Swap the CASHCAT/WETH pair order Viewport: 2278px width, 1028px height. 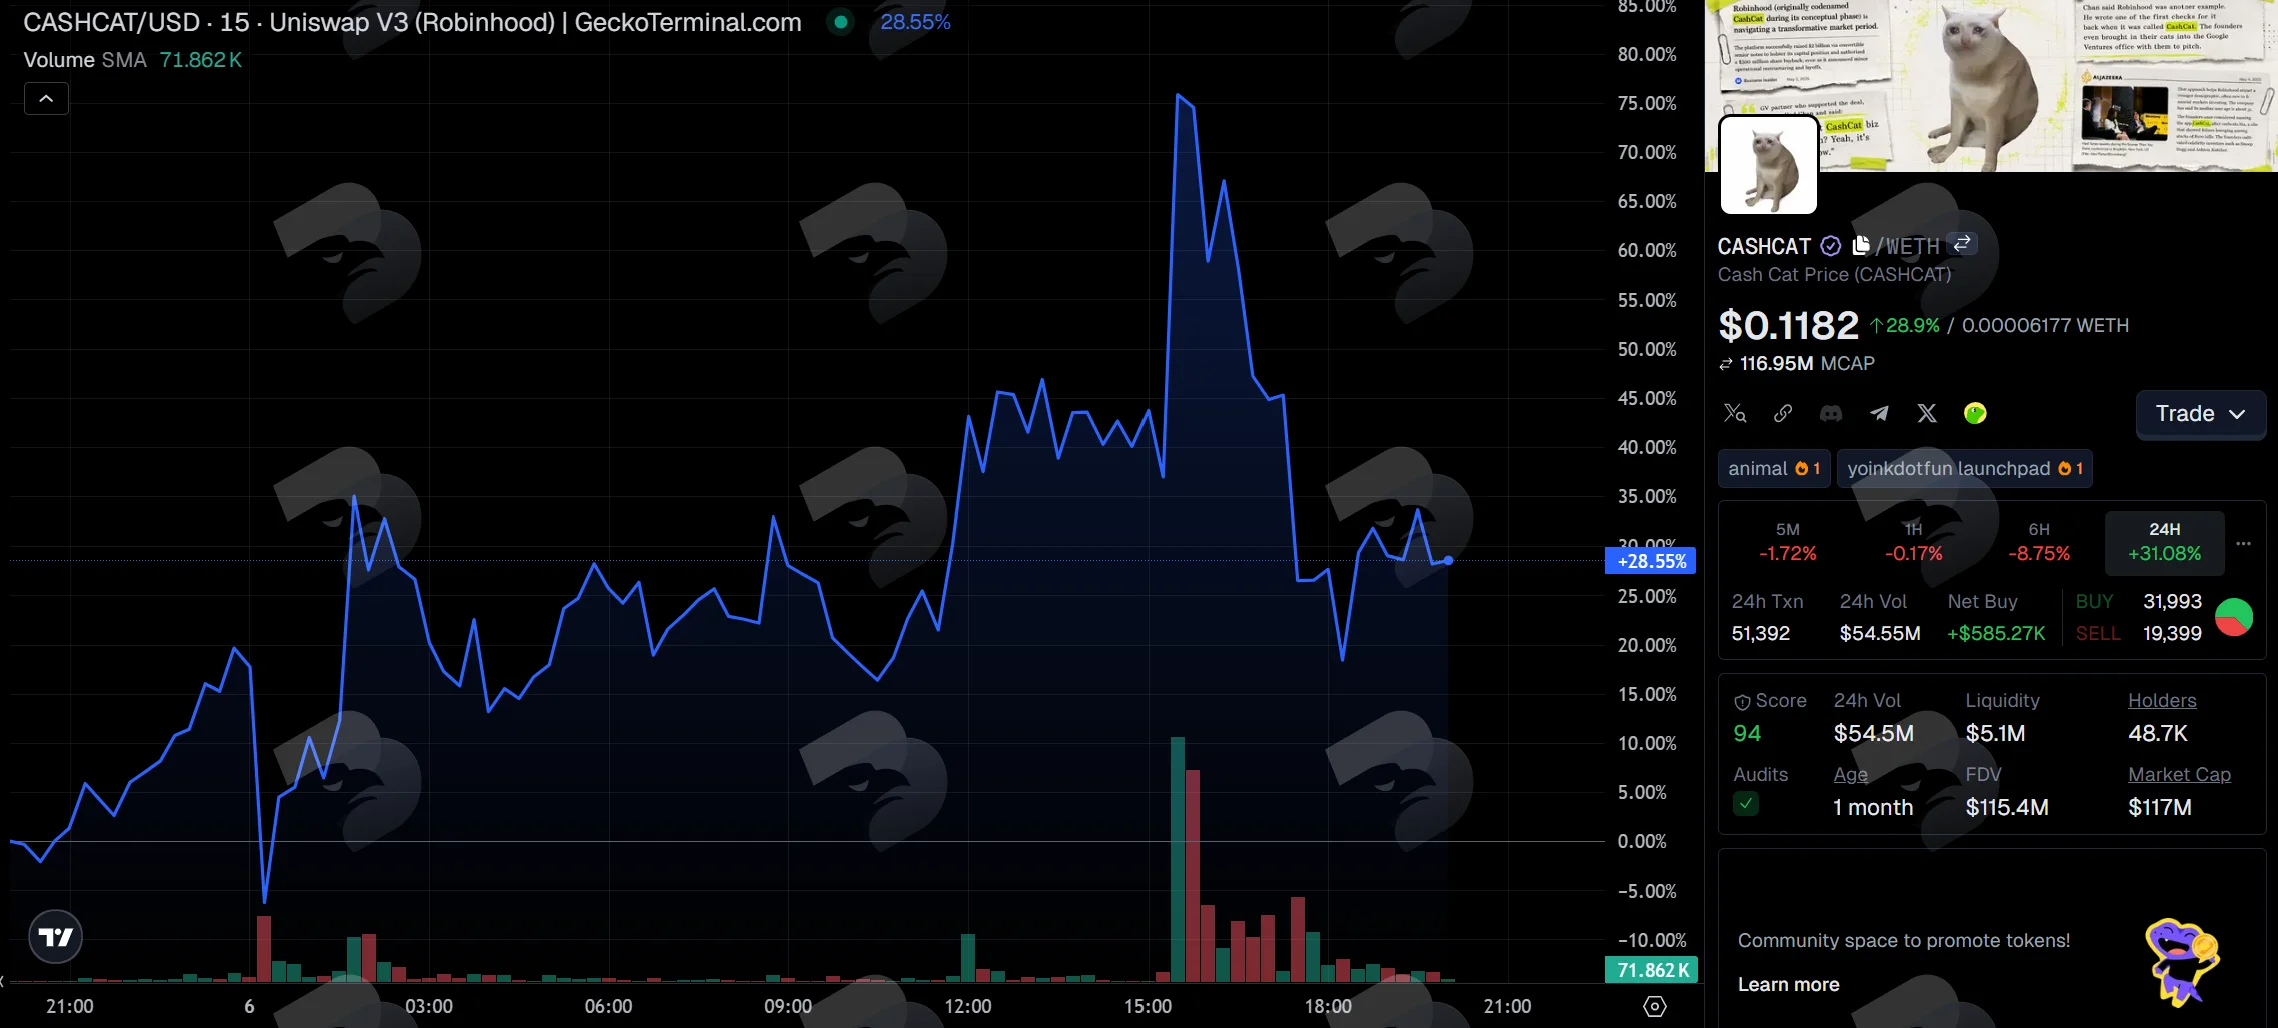[x=1962, y=243]
